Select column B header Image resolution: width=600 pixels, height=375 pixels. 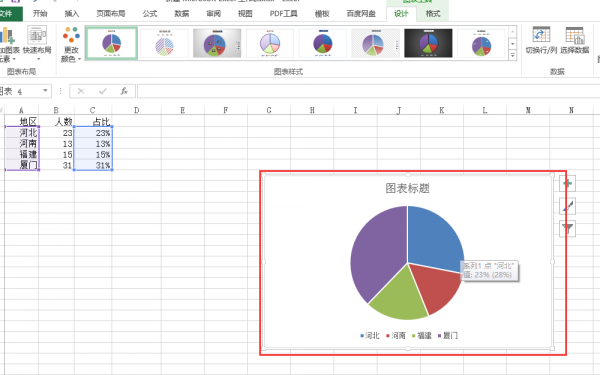tap(56, 110)
